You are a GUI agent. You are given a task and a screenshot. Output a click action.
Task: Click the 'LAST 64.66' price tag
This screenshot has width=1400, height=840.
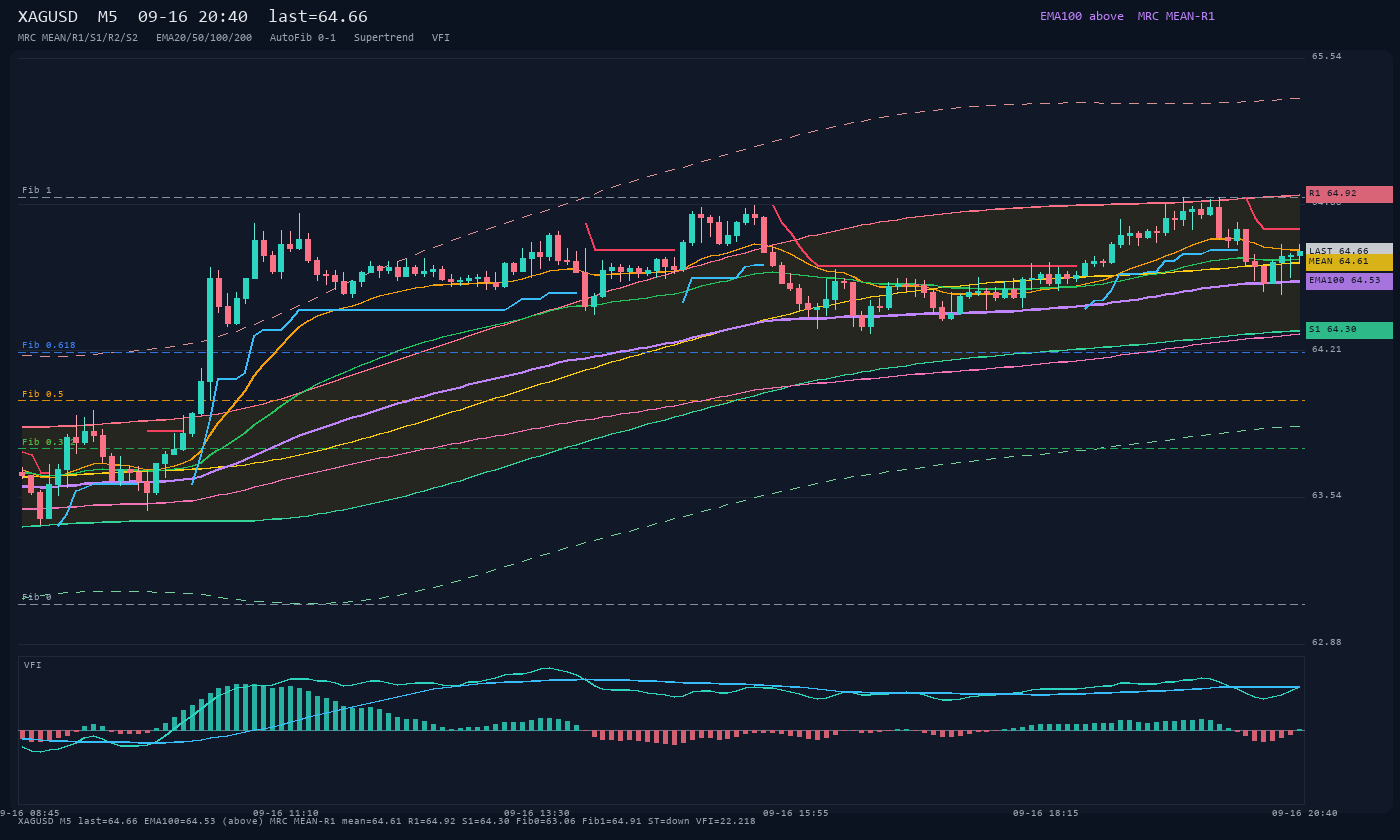pos(1349,251)
